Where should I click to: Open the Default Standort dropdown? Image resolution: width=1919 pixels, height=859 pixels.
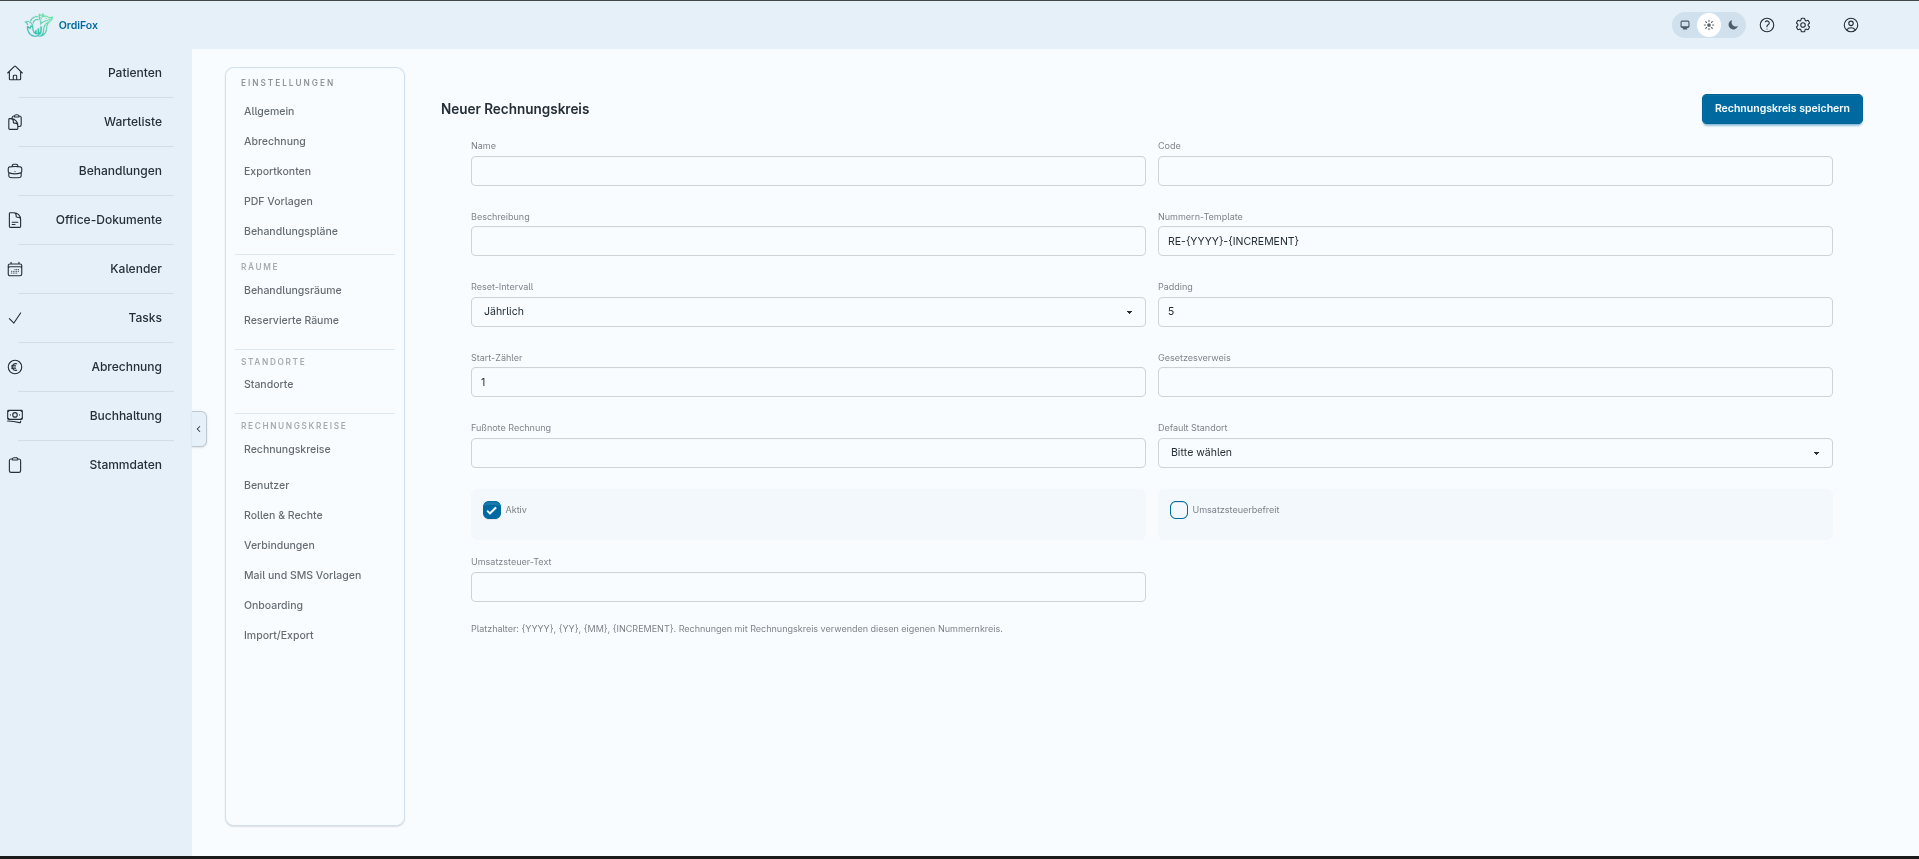point(1495,453)
